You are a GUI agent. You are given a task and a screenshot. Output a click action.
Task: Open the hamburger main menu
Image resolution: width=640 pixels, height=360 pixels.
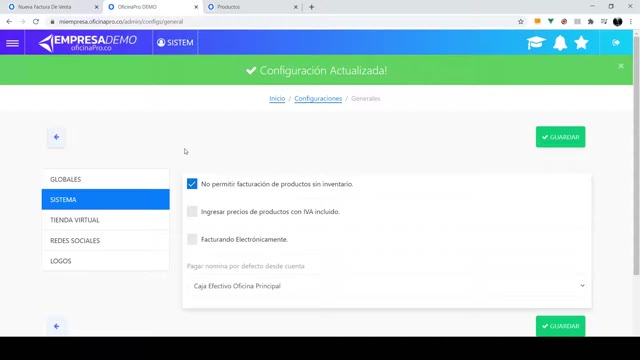pos(12,43)
